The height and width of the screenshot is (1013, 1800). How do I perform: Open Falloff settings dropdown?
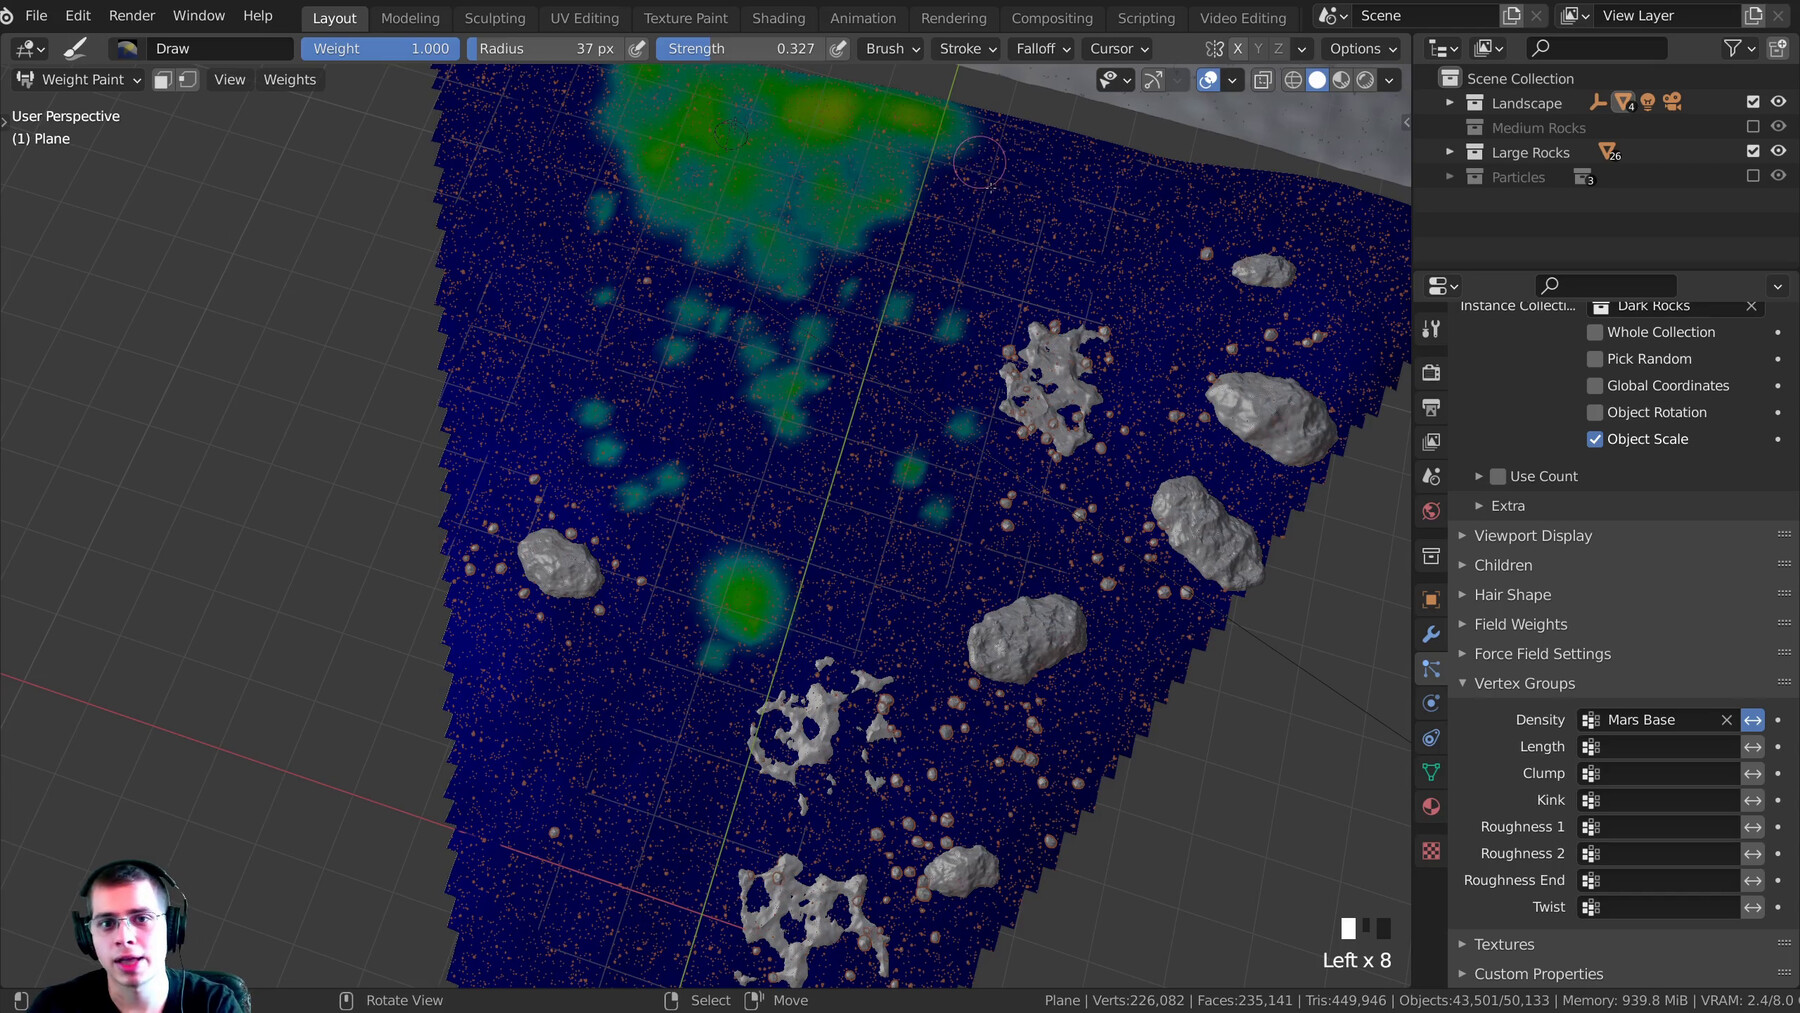1043,48
